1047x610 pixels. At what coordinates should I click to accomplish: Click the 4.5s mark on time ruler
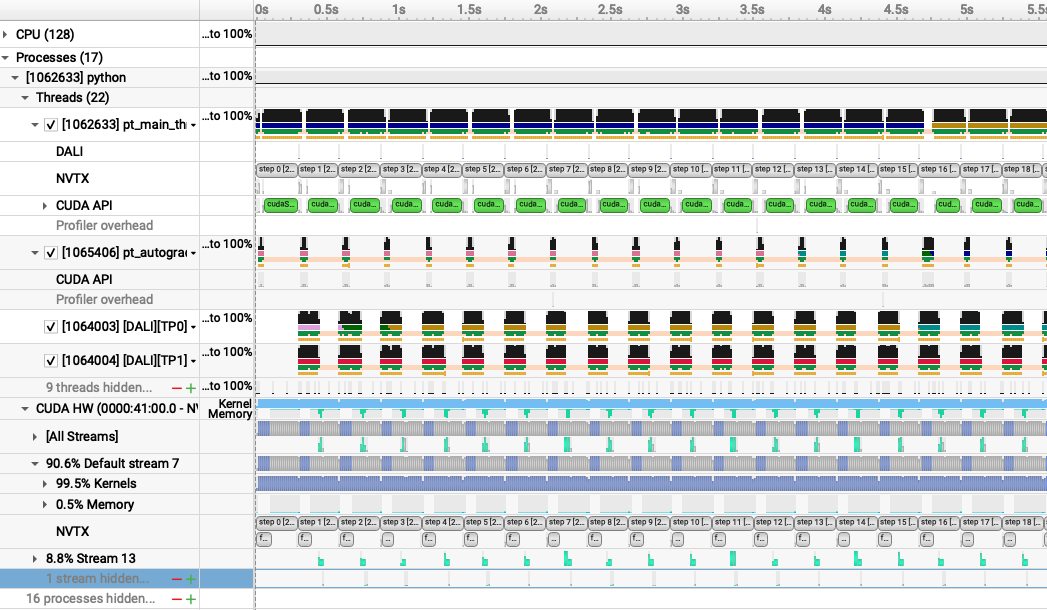[x=896, y=9]
